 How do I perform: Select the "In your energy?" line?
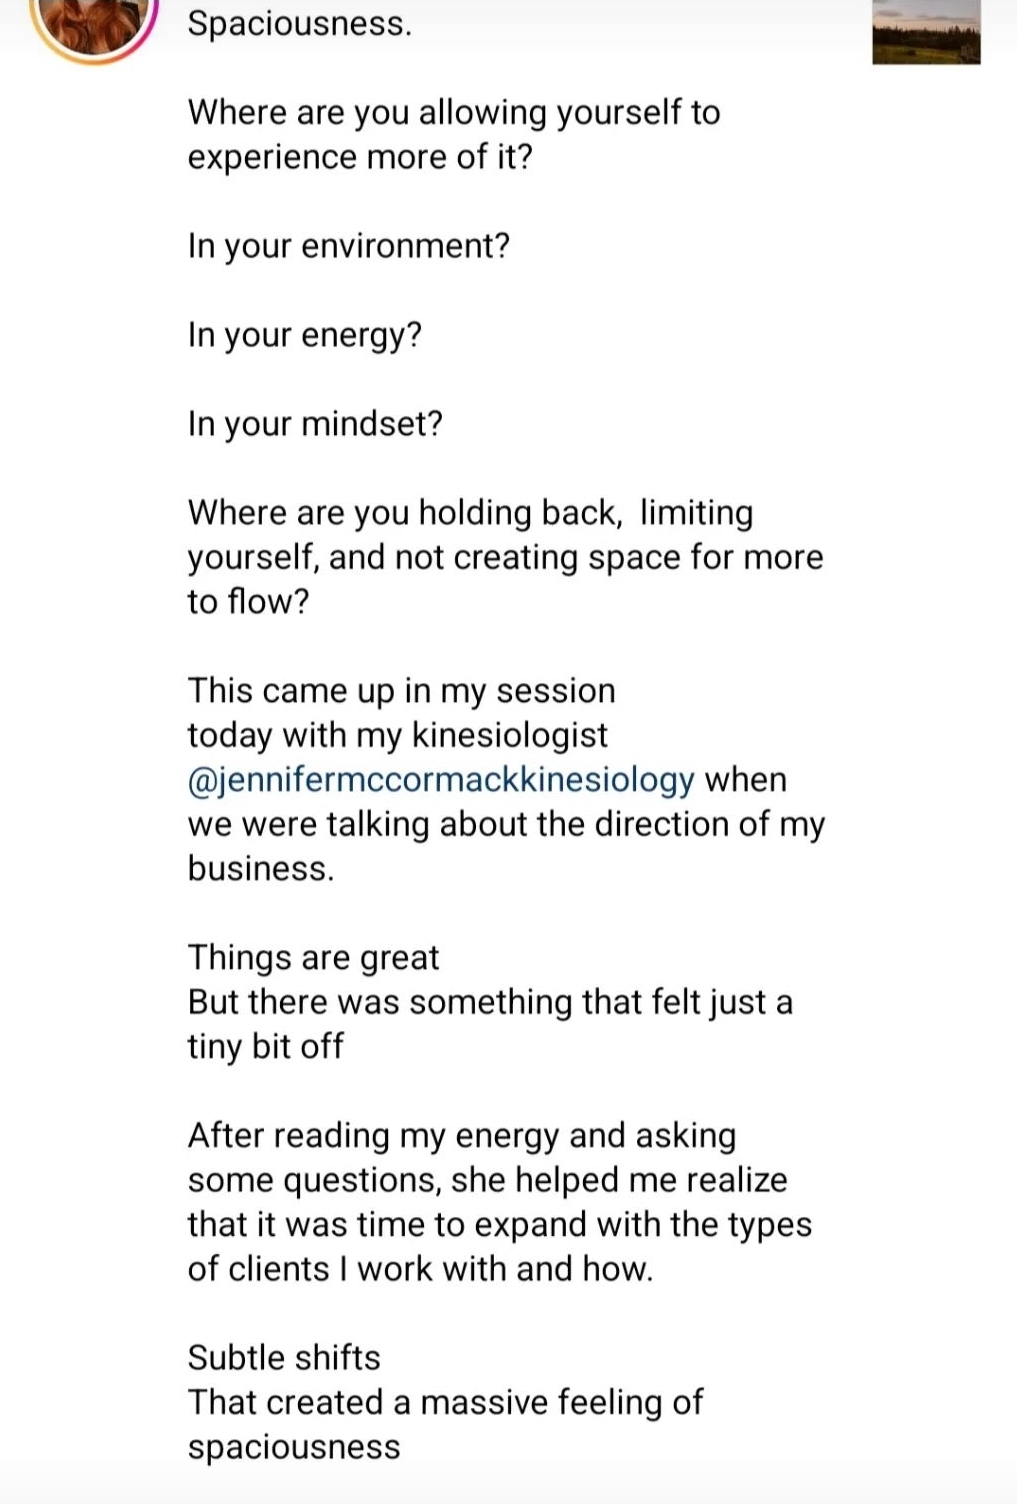[x=304, y=335]
